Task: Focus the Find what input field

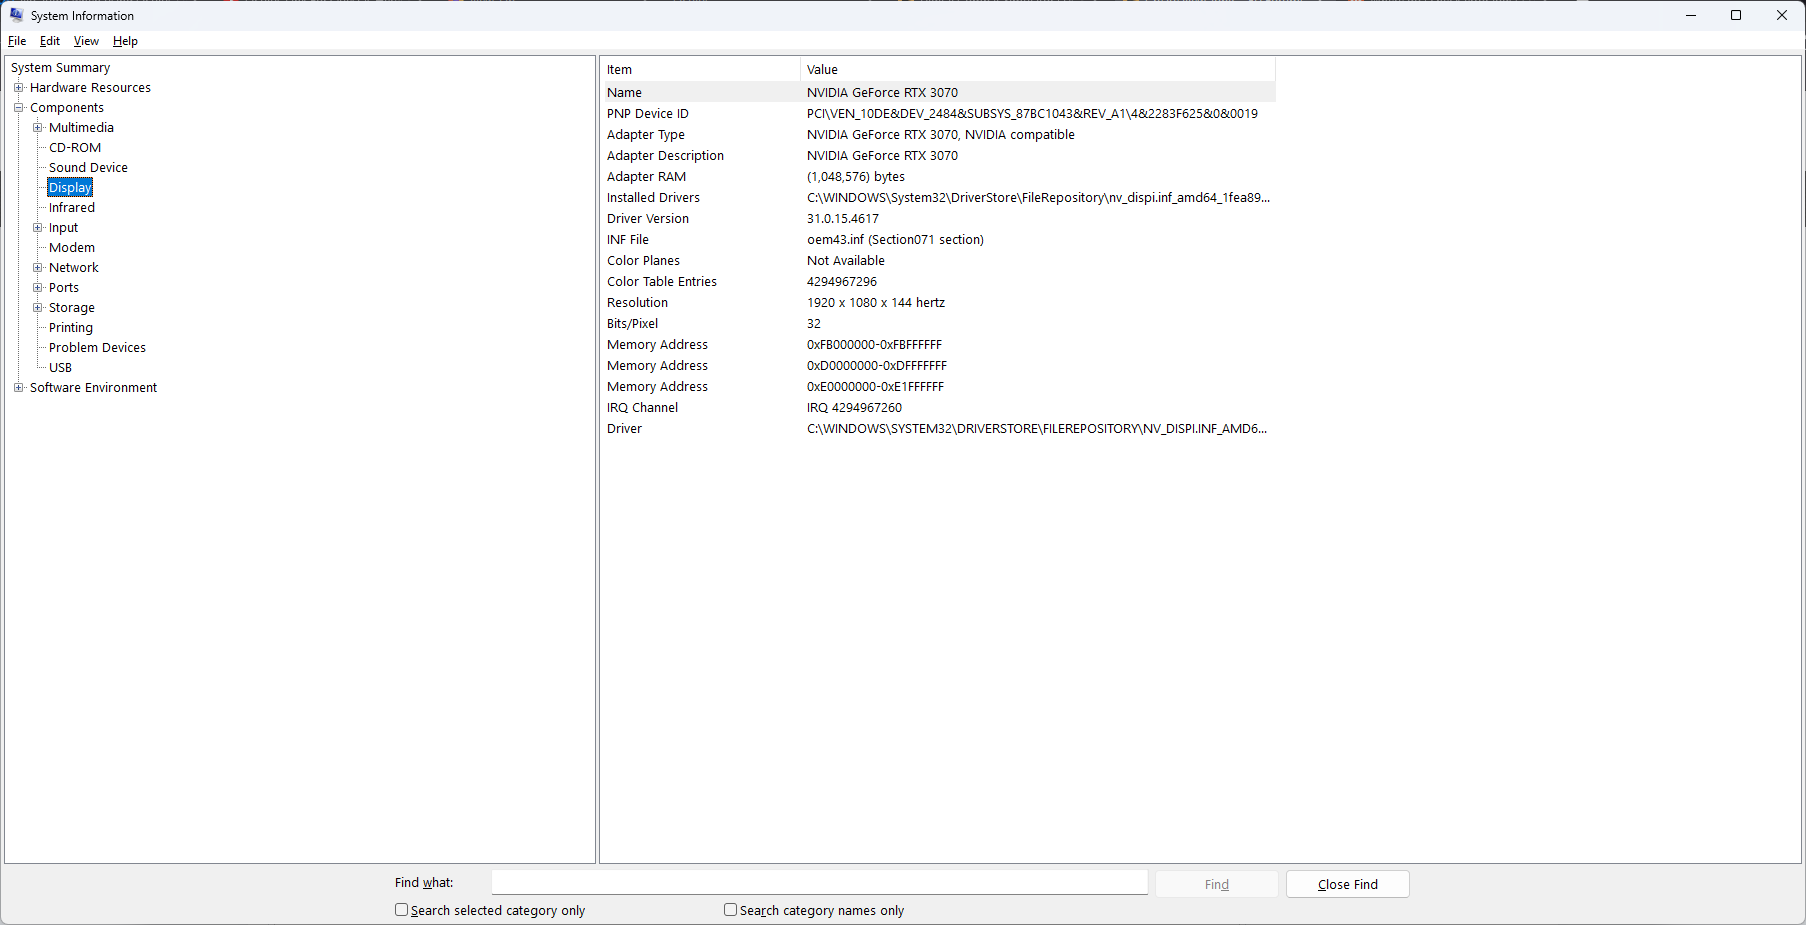Action: (x=819, y=882)
